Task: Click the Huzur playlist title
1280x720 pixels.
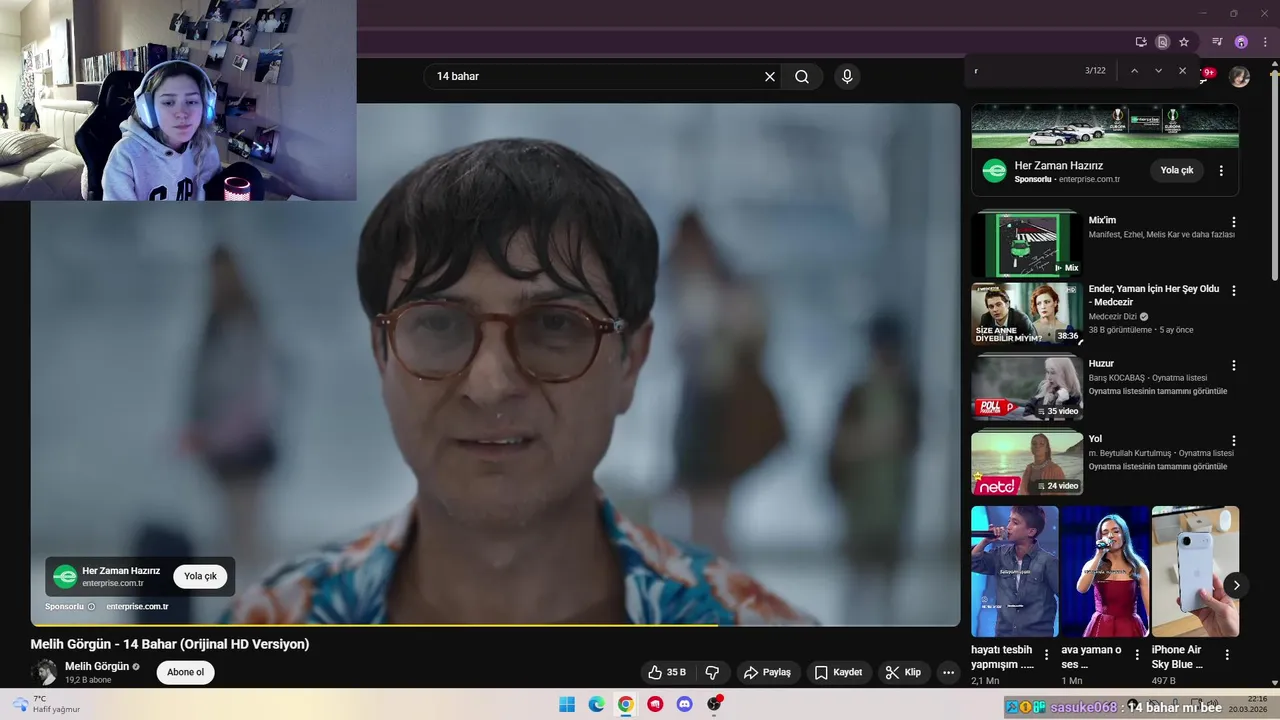Action: pyautogui.click(x=1101, y=364)
